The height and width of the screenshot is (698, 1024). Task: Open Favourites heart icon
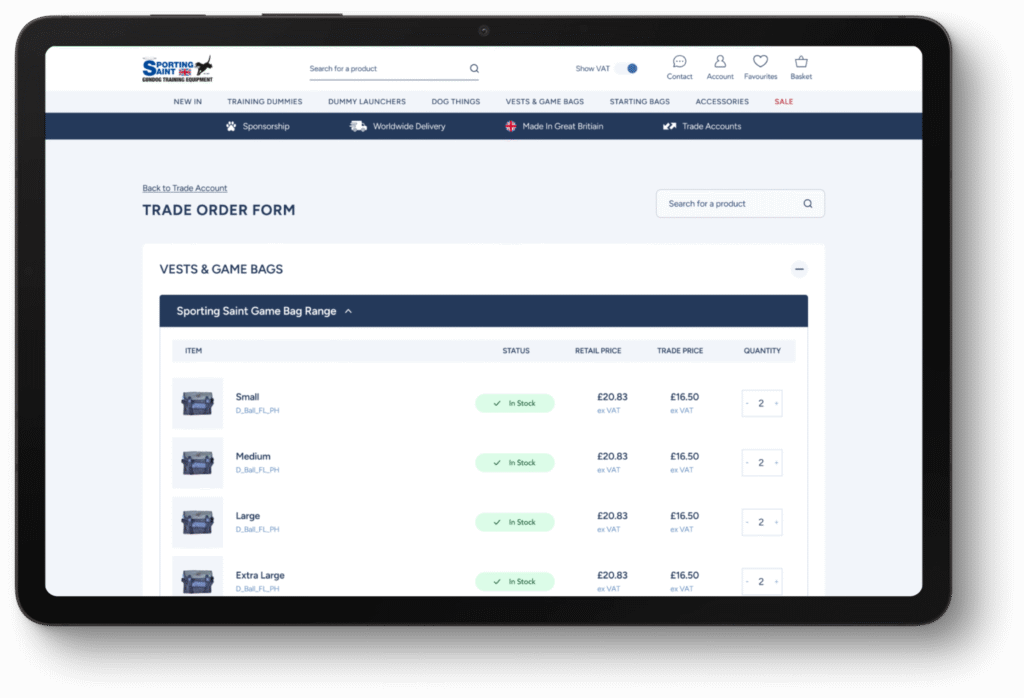coord(760,62)
